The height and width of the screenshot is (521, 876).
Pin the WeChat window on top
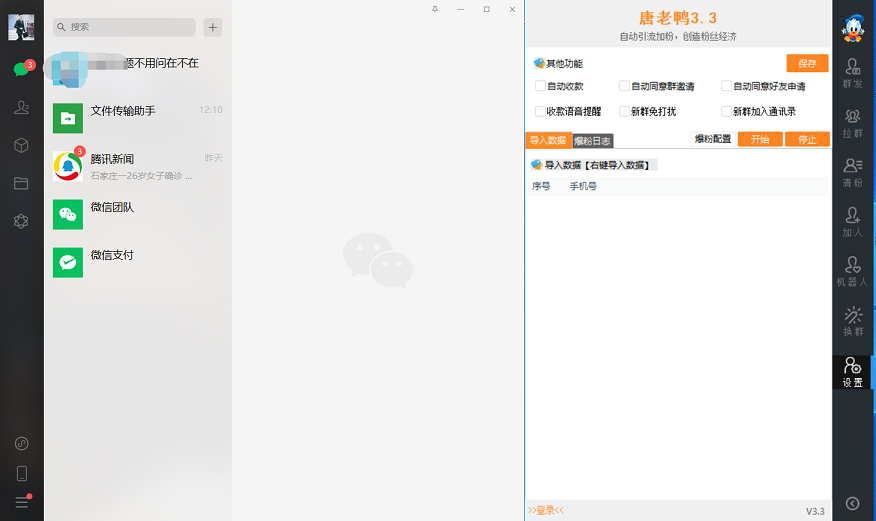pyautogui.click(x=435, y=9)
